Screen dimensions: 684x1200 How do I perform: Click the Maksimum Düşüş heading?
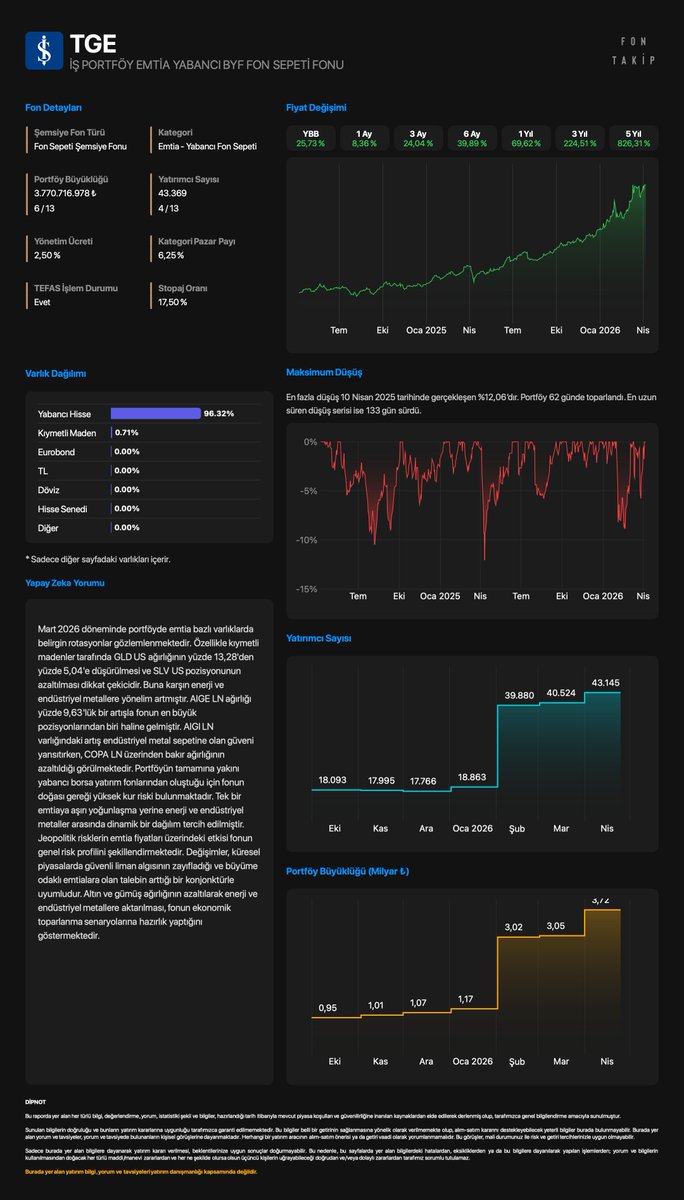point(324,372)
